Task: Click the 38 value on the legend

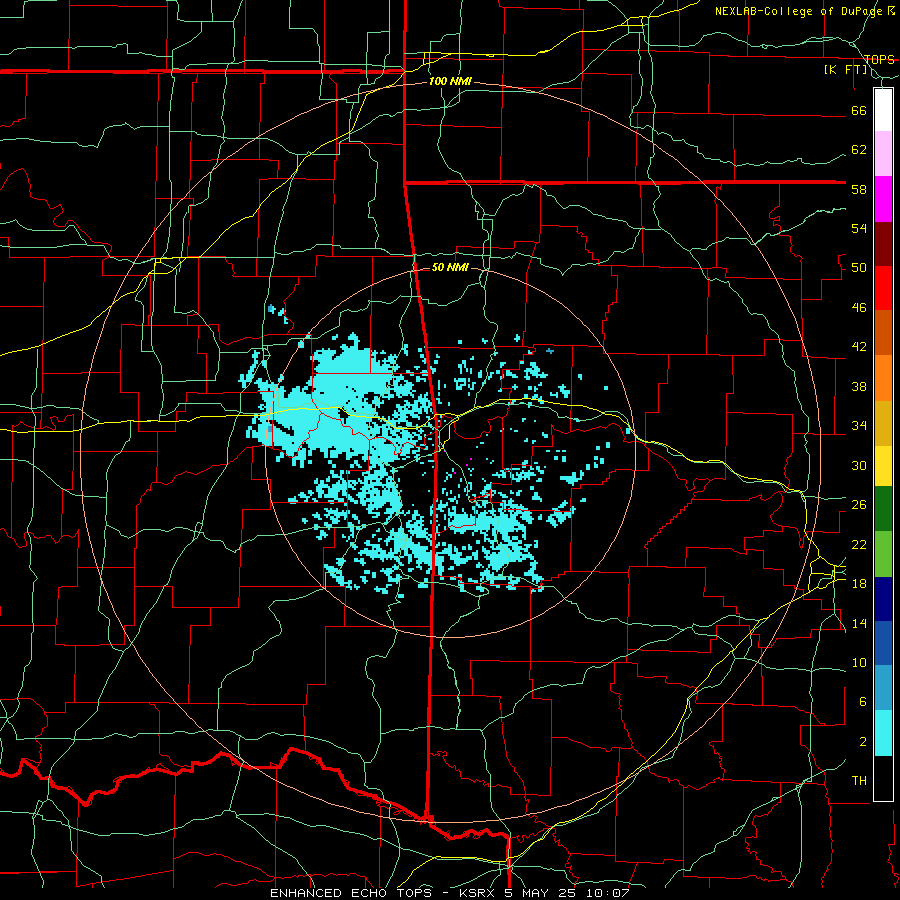Action: (x=859, y=386)
